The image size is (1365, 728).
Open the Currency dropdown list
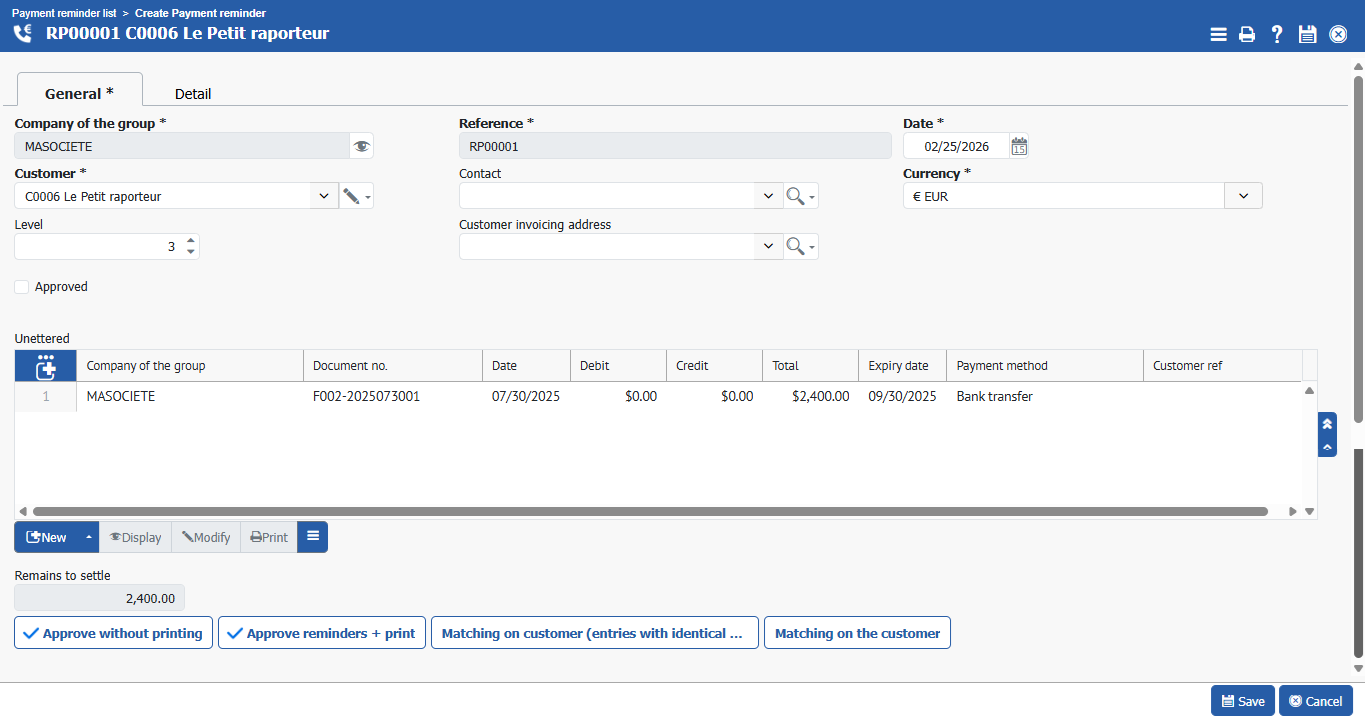[x=1243, y=196]
